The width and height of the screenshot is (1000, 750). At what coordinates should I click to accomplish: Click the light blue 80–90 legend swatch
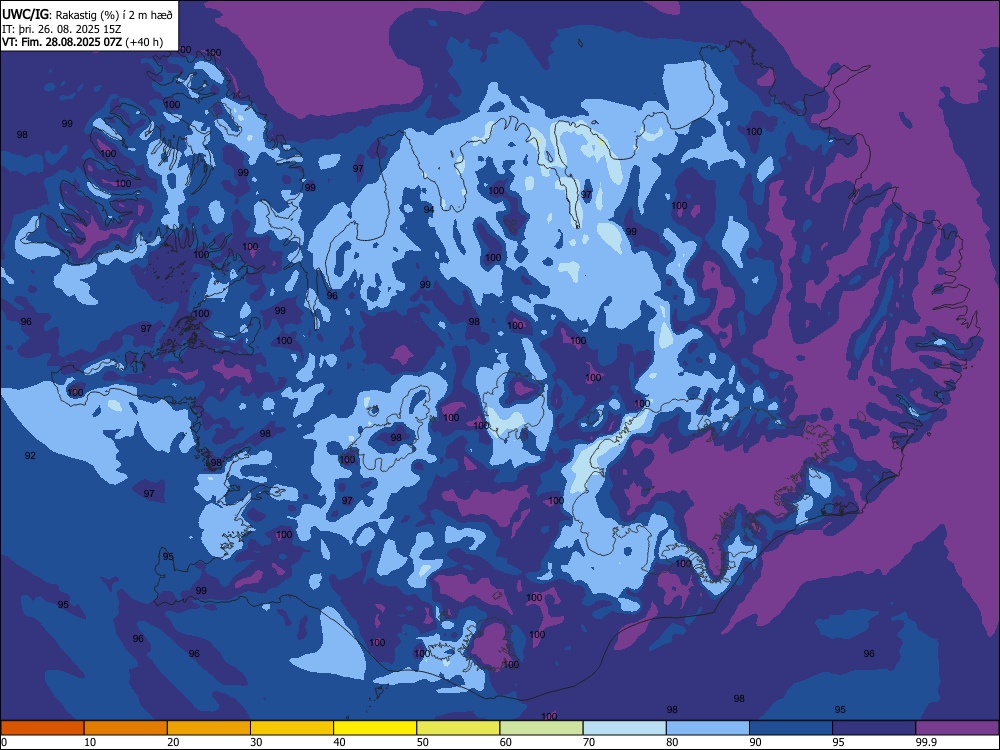point(708,728)
